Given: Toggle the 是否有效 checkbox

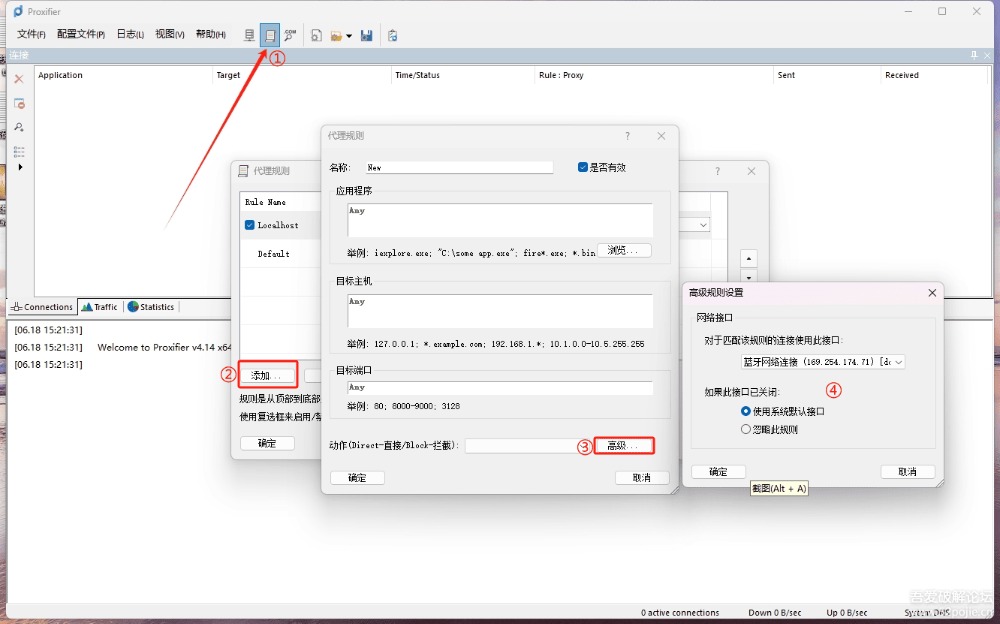Looking at the screenshot, I should tap(583, 167).
